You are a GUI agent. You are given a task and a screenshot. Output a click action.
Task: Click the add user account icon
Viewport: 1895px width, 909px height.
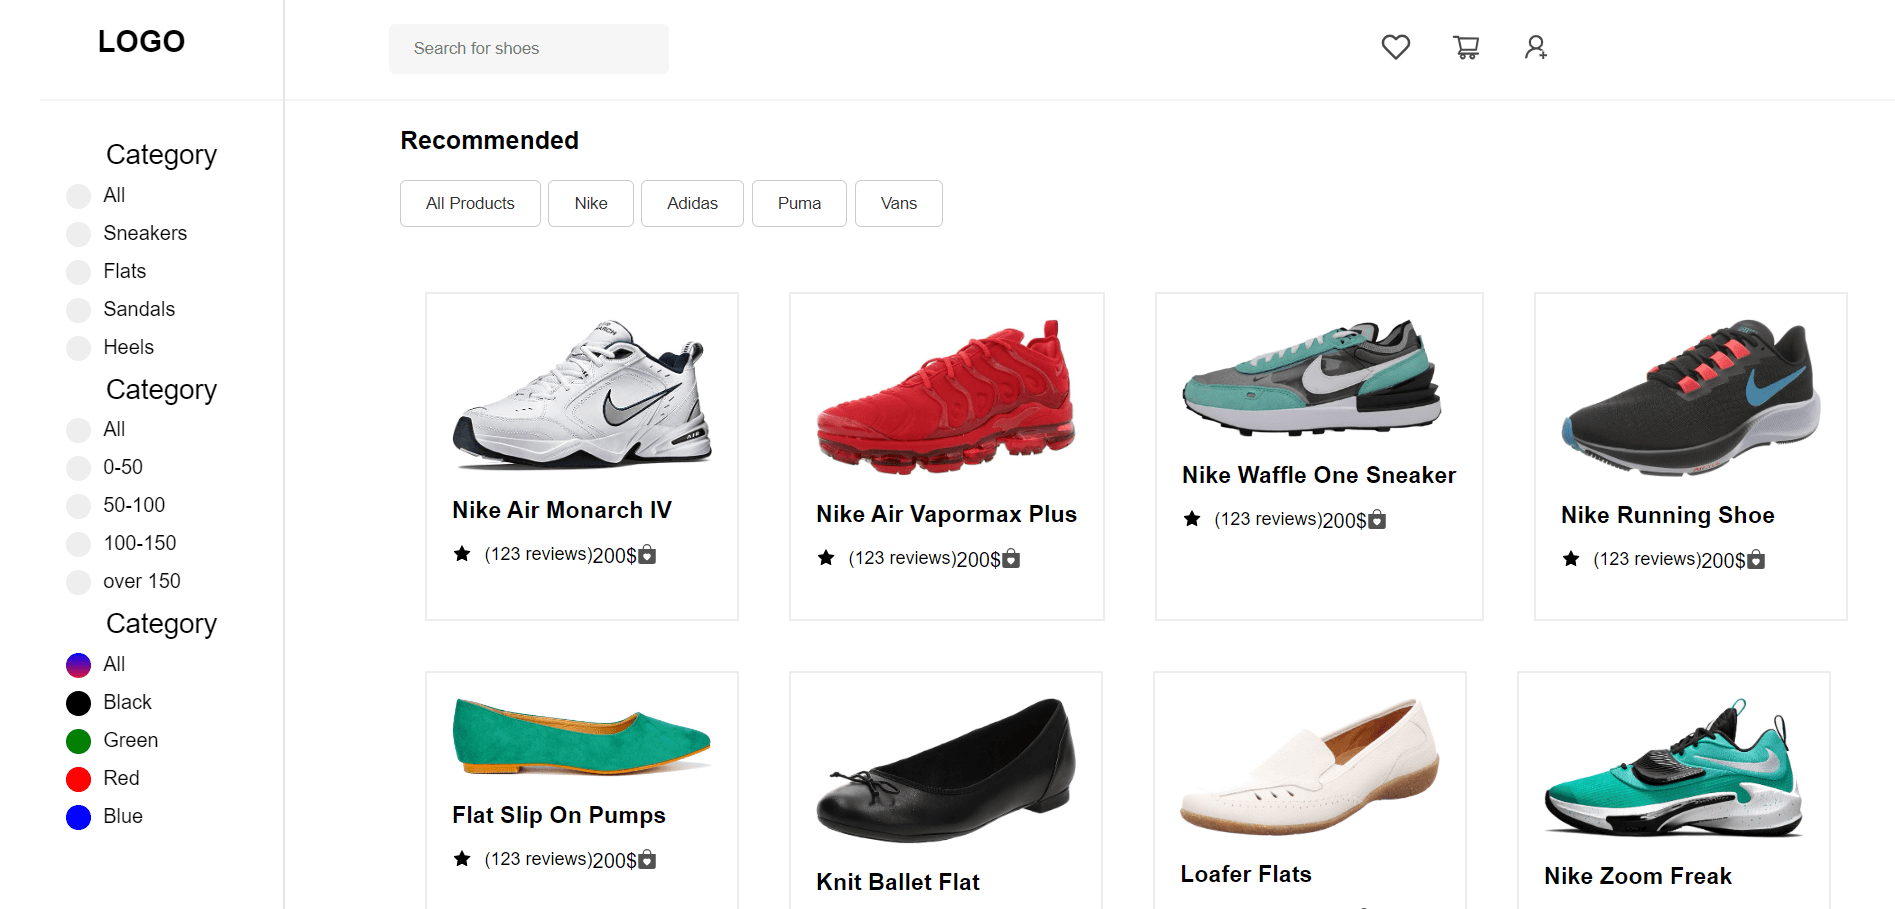(1535, 47)
